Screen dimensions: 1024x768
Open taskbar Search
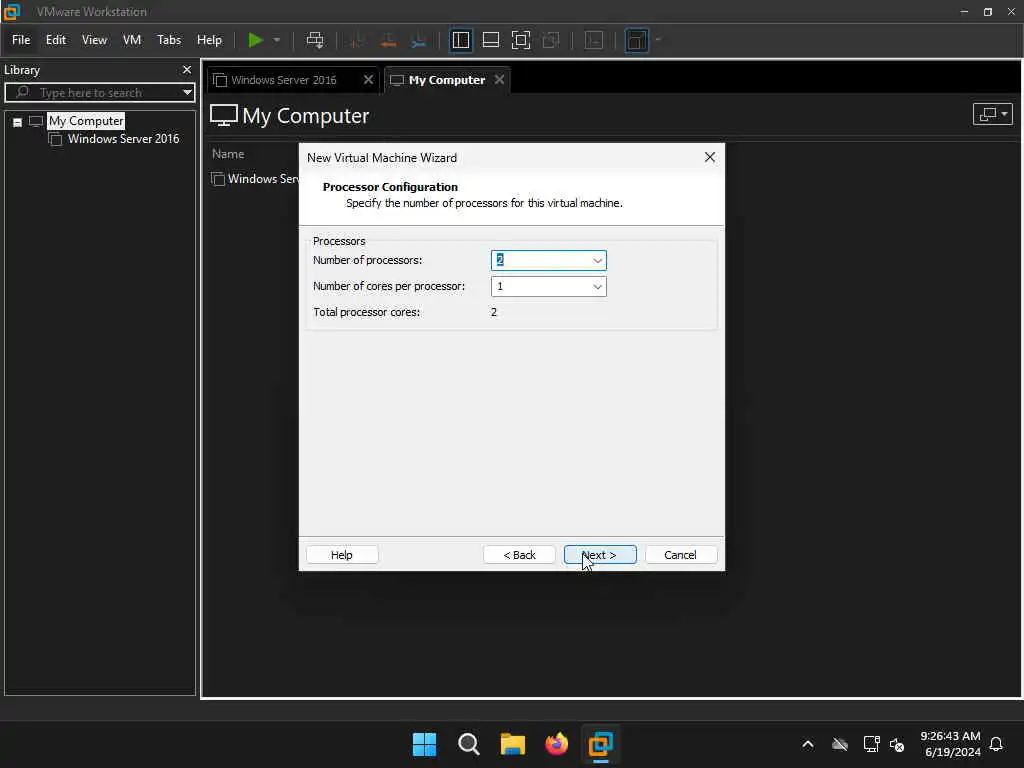[468, 744]
